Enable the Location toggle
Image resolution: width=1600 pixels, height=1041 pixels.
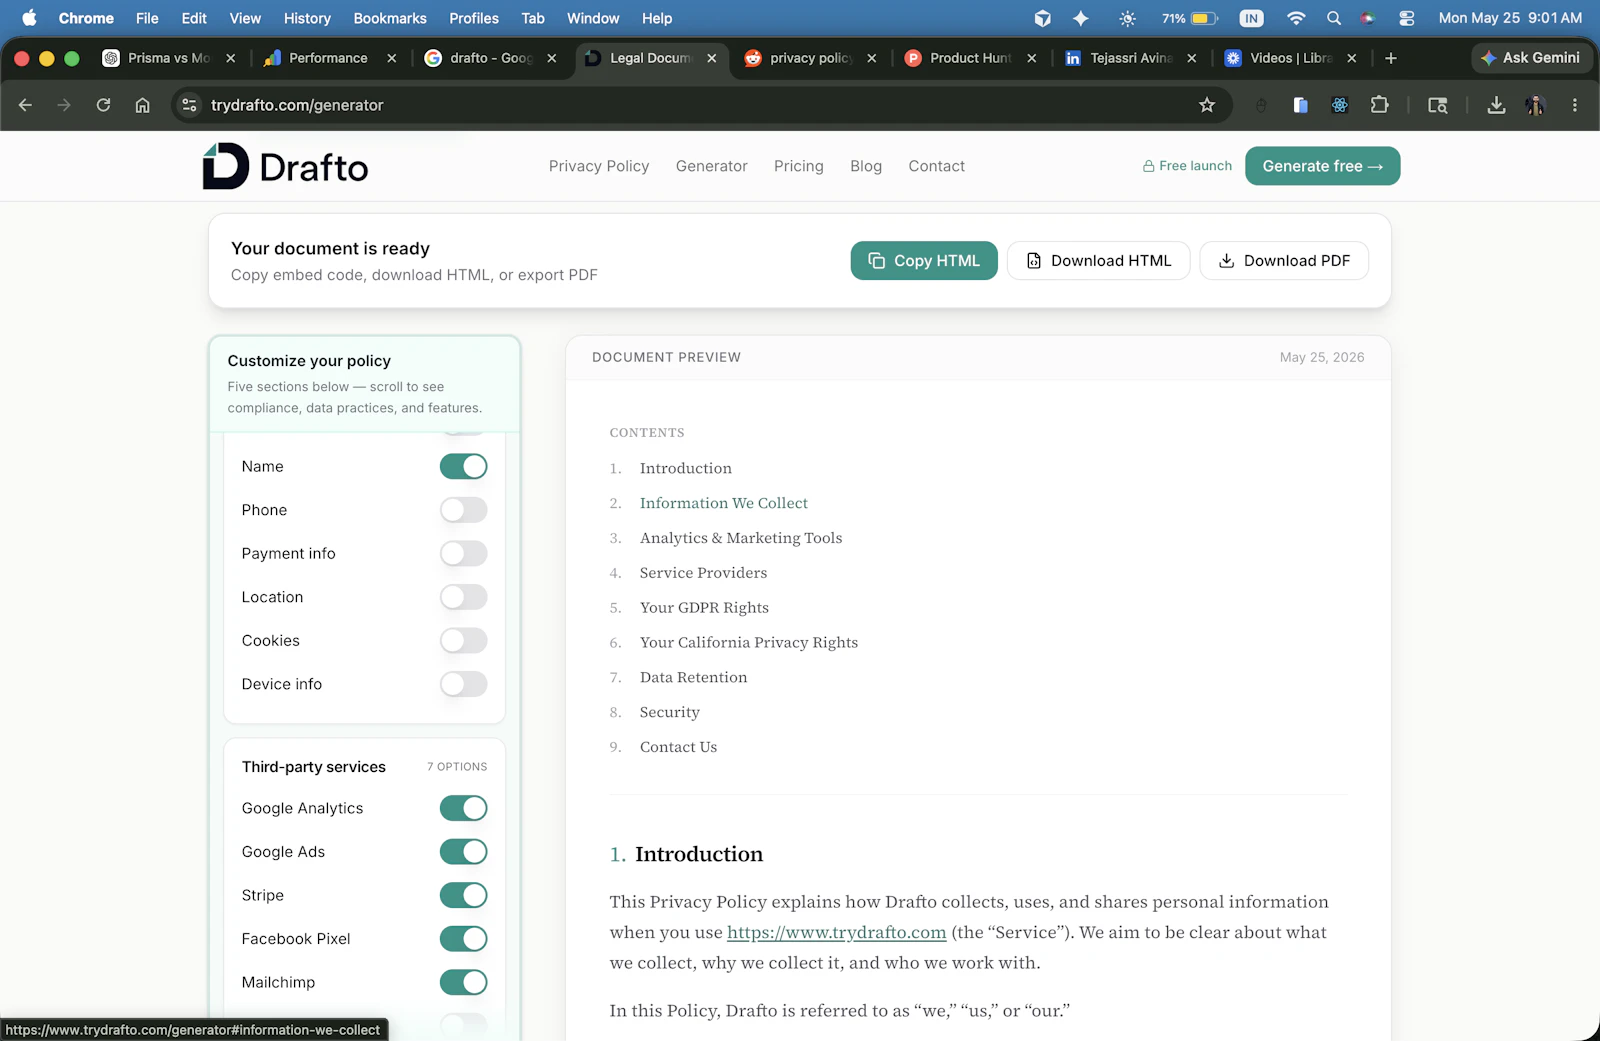tap(463, 597)
